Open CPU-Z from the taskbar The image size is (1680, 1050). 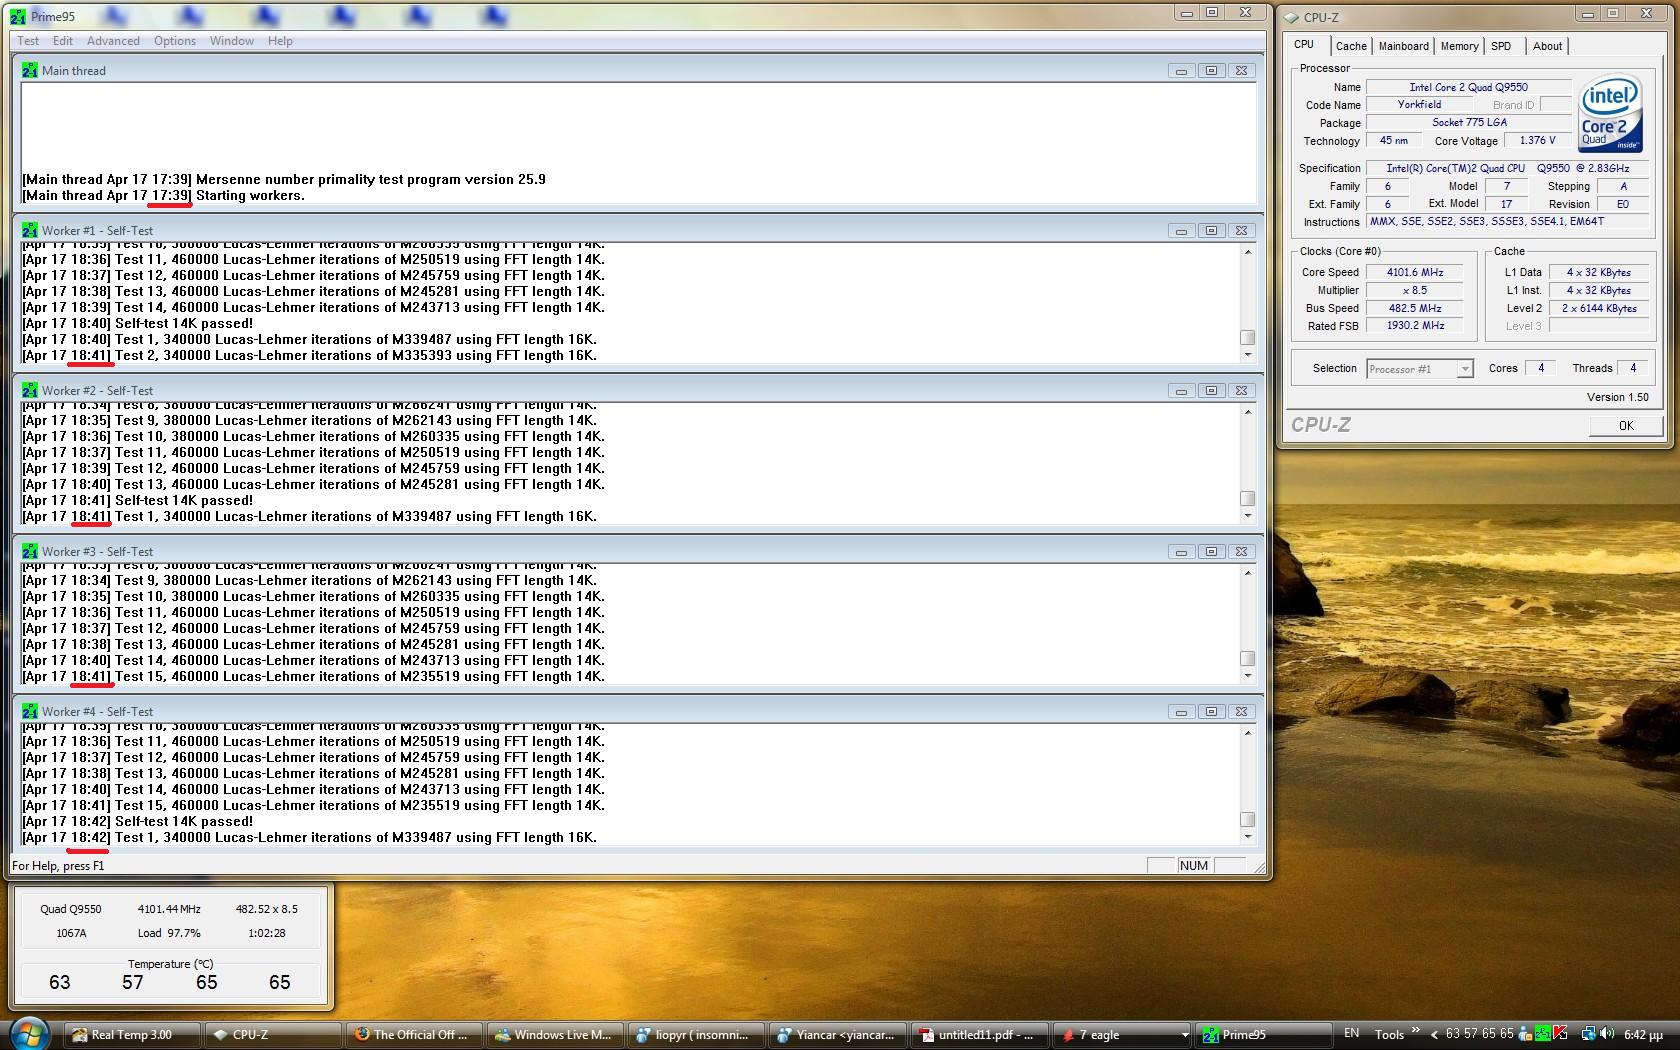click(x=271, y=1035)
